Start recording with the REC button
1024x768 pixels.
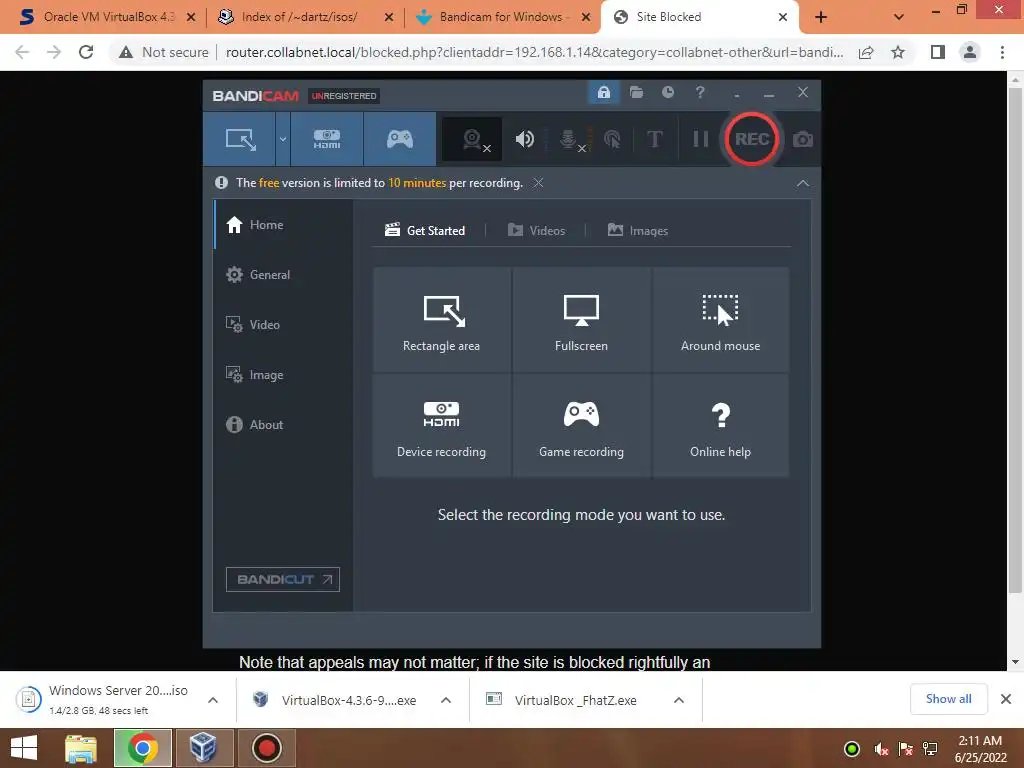(x=752, y=139)
